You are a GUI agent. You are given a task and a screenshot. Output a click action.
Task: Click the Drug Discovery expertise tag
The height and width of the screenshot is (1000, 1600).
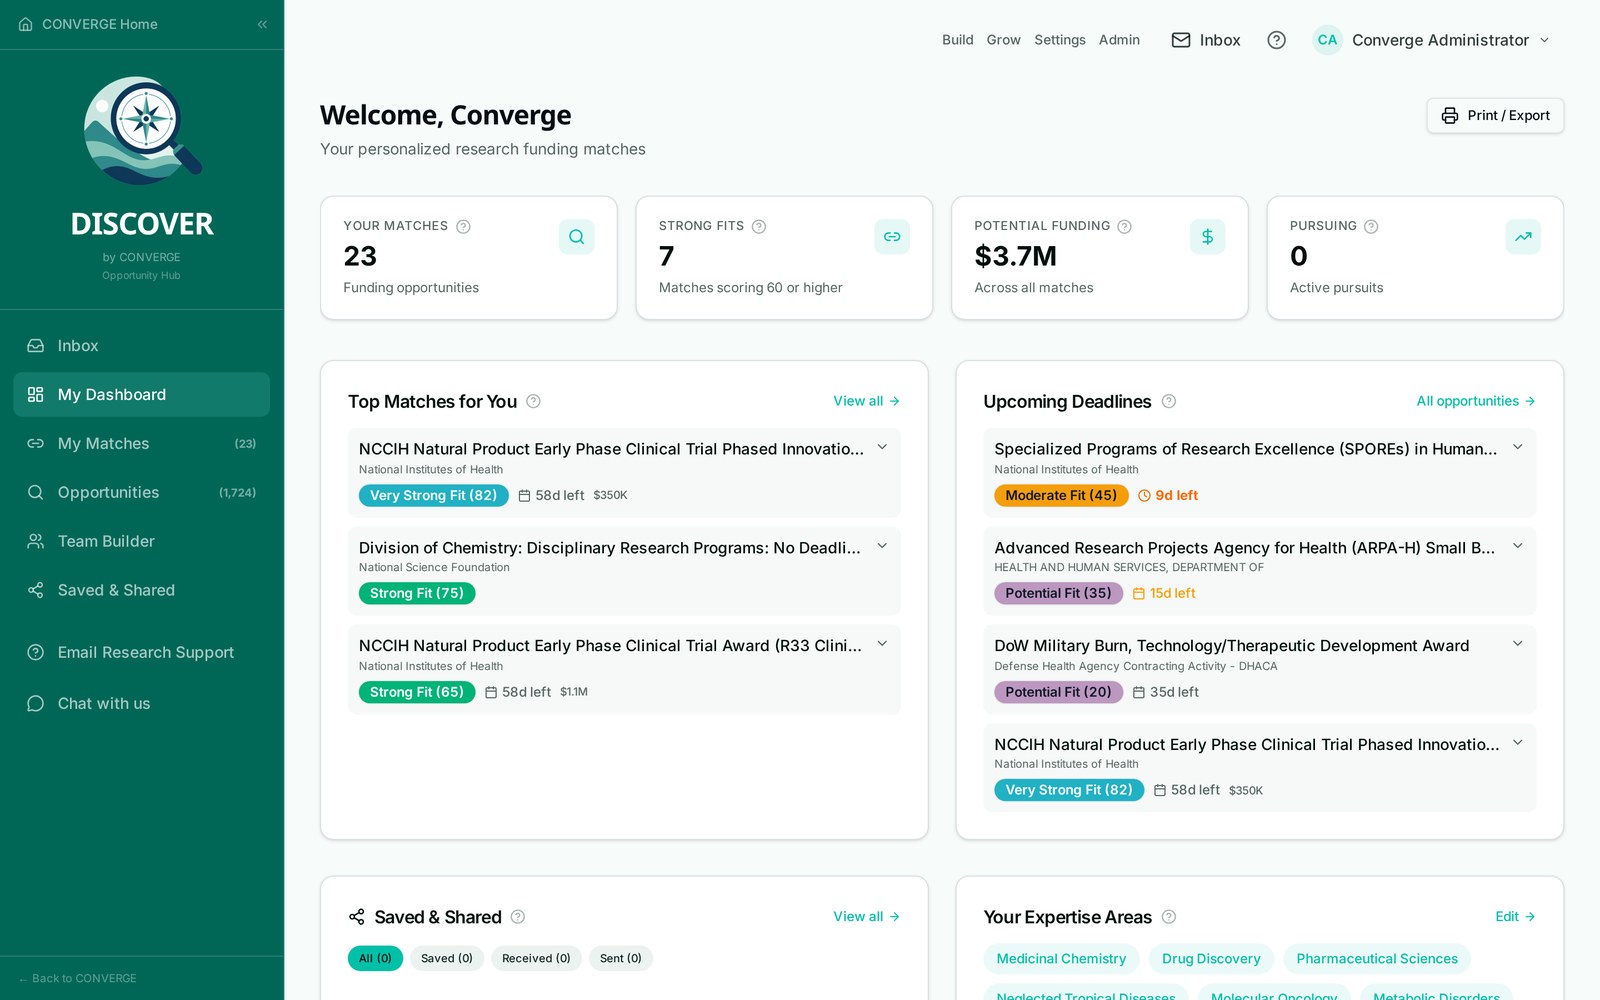pos(1211,959)
